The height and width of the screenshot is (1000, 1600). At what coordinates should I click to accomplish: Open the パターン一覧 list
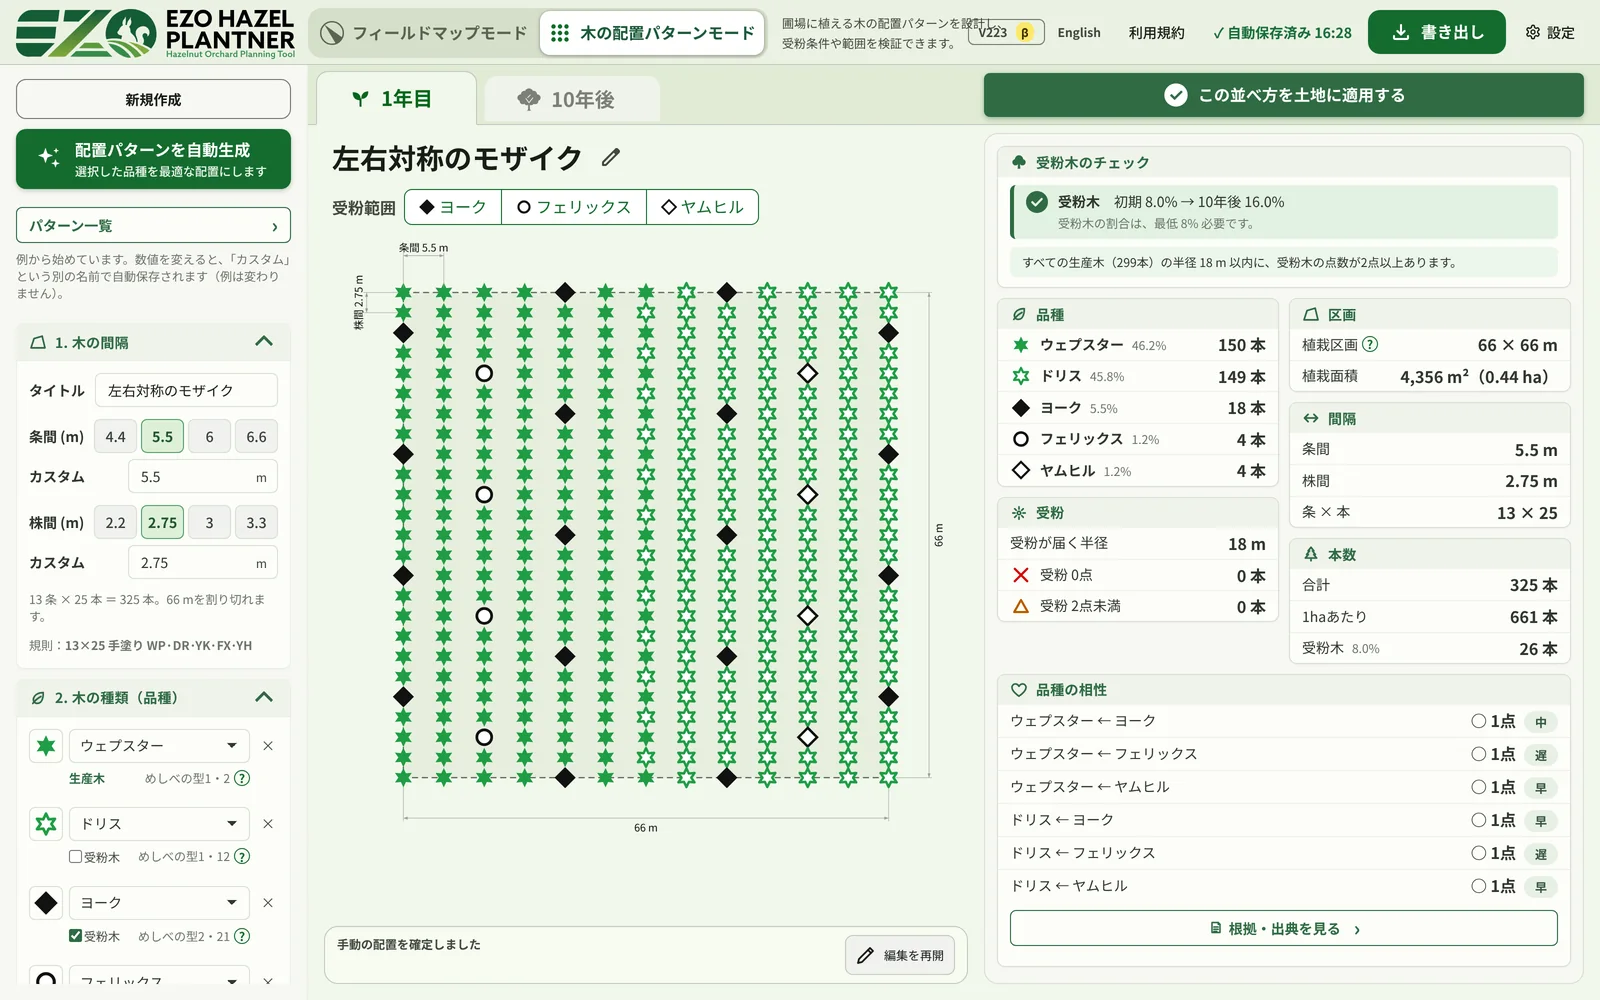tap(153, 226)
